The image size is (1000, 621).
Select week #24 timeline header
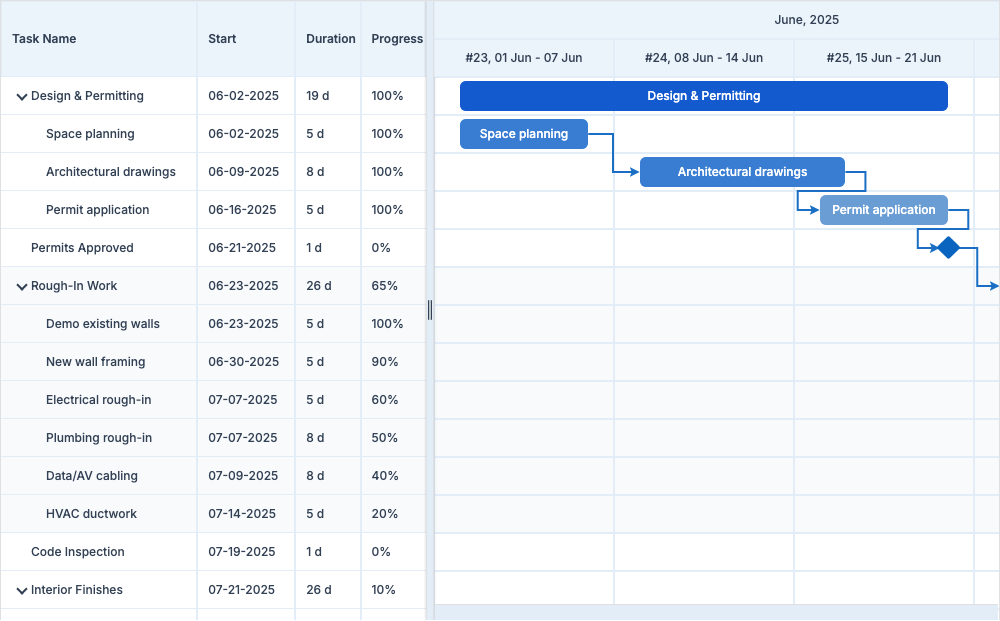pos(703,58)
